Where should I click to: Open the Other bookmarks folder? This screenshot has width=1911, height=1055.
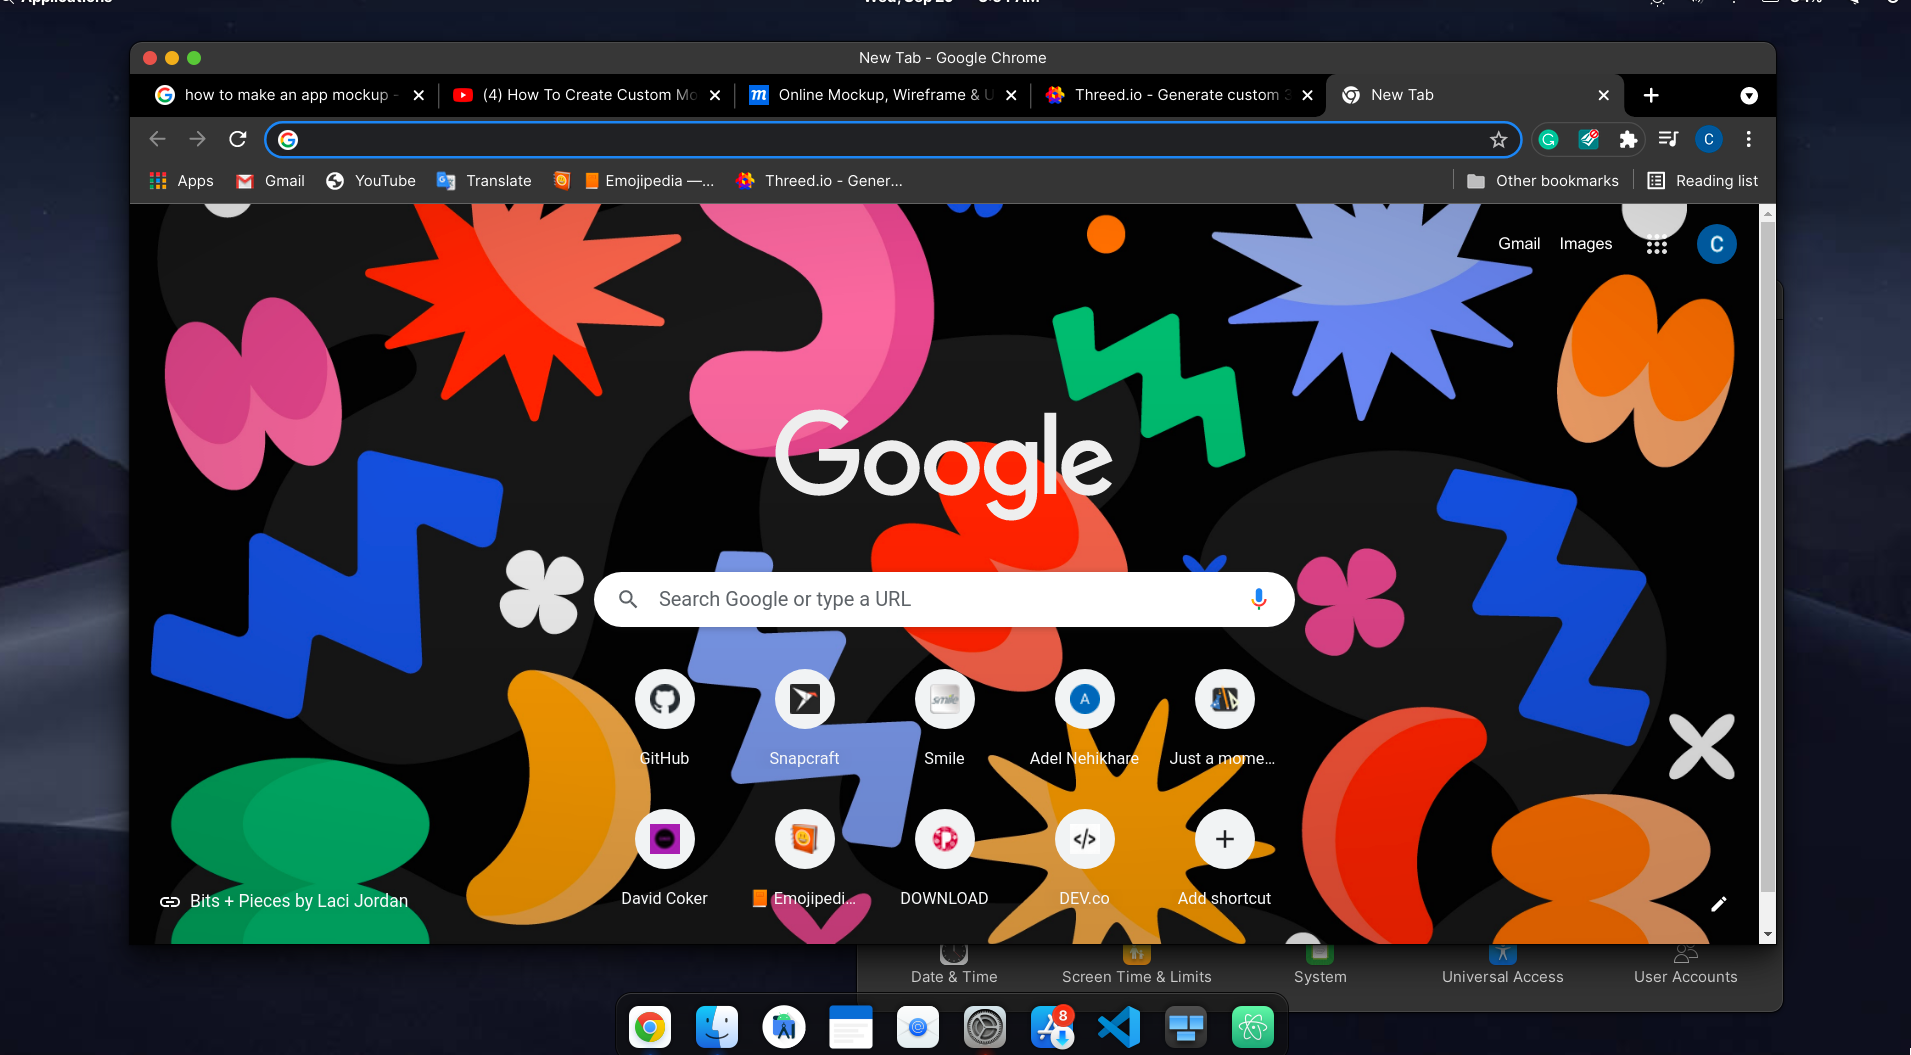[x=1543, y=181]
